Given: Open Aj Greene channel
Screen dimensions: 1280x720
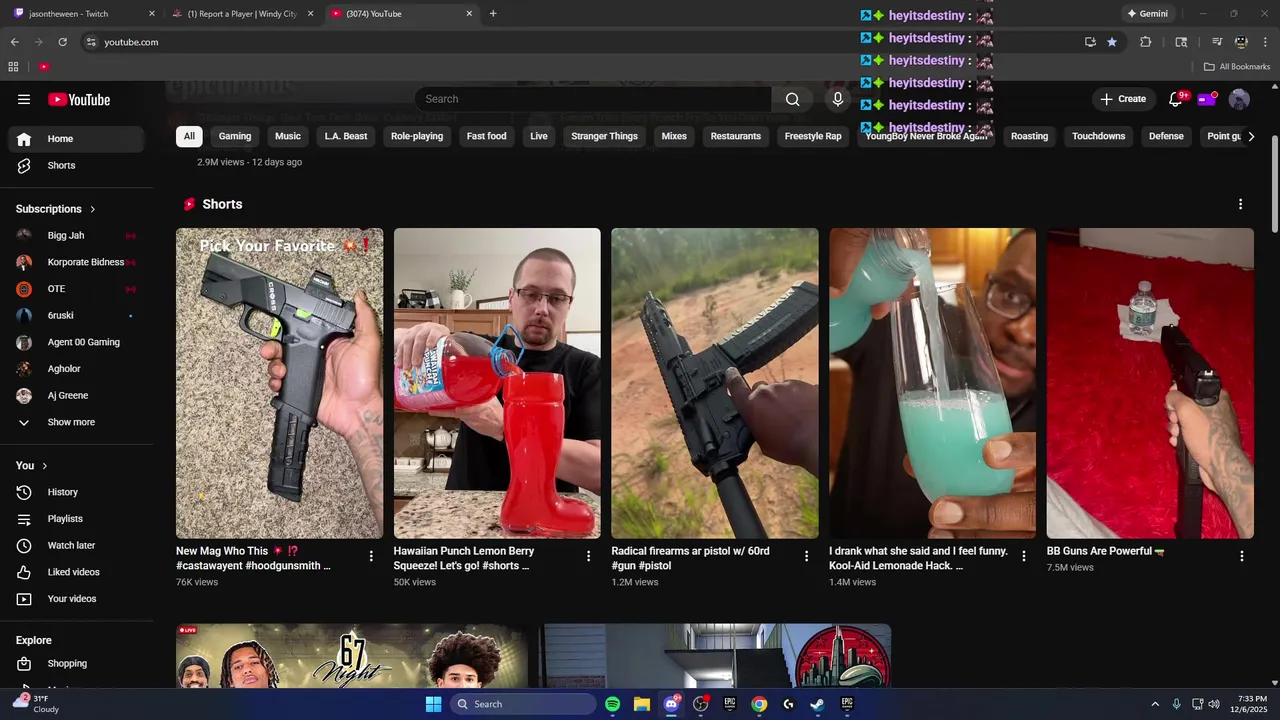Looking at the screenshot, I should pos(76,395).
